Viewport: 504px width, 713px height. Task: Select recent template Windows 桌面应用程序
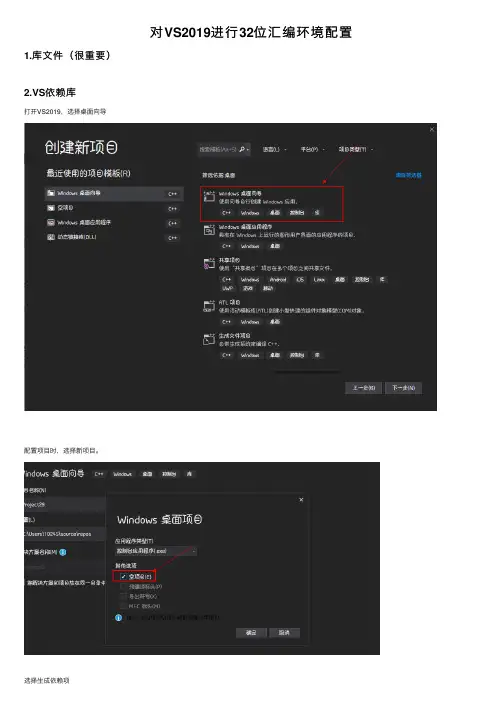pos(114,223)
